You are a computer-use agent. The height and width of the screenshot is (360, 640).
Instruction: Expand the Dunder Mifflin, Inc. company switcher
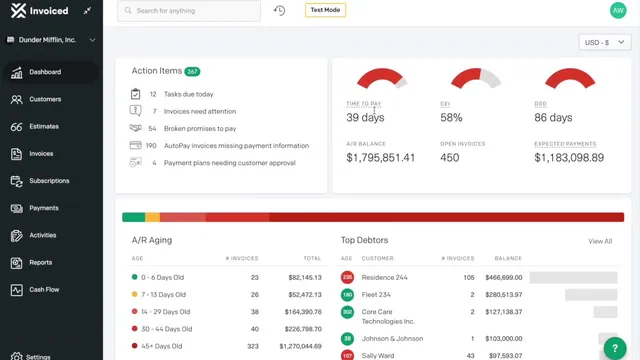point(51,40)
